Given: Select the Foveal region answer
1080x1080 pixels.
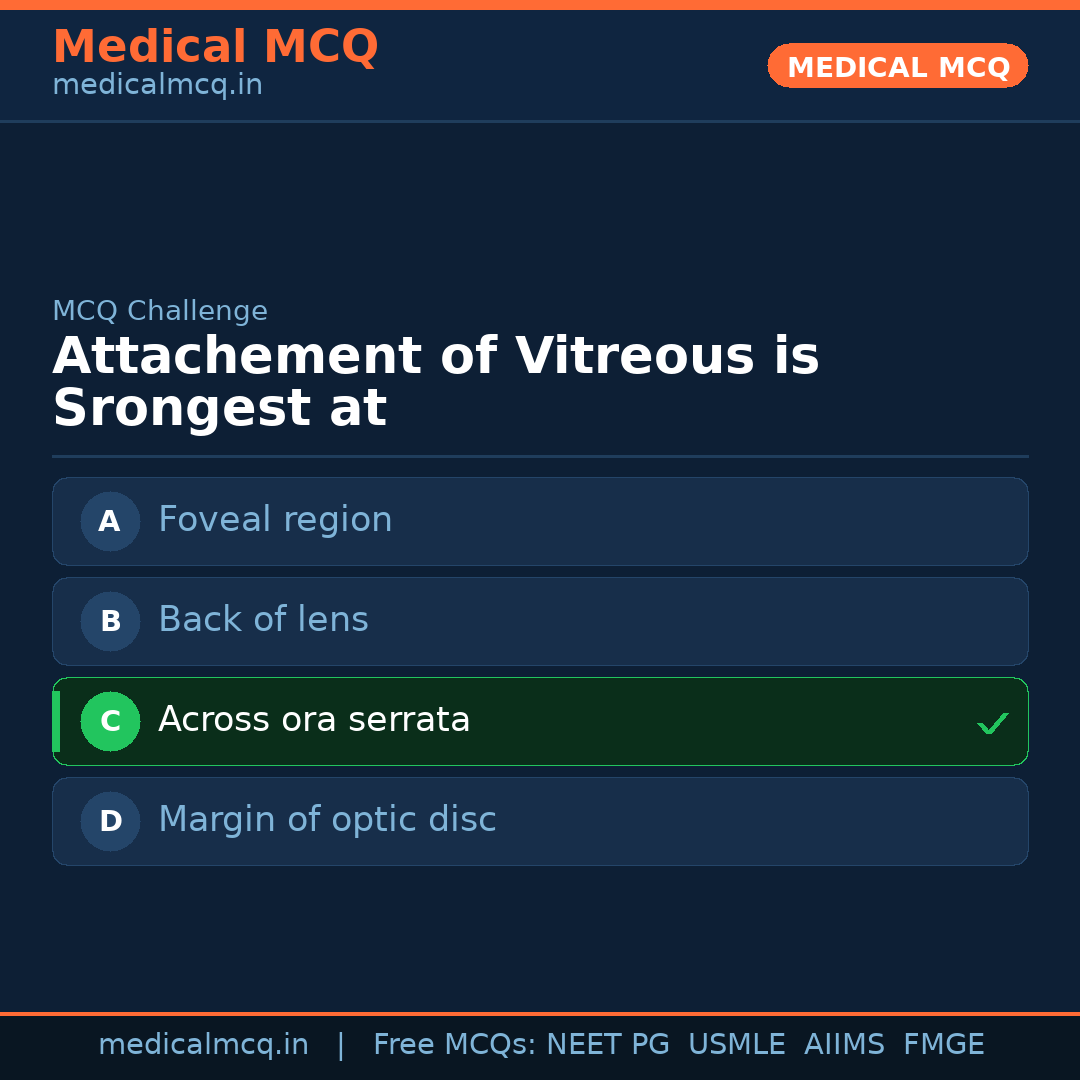Looking at the screenshot, I should click(275, 520).
